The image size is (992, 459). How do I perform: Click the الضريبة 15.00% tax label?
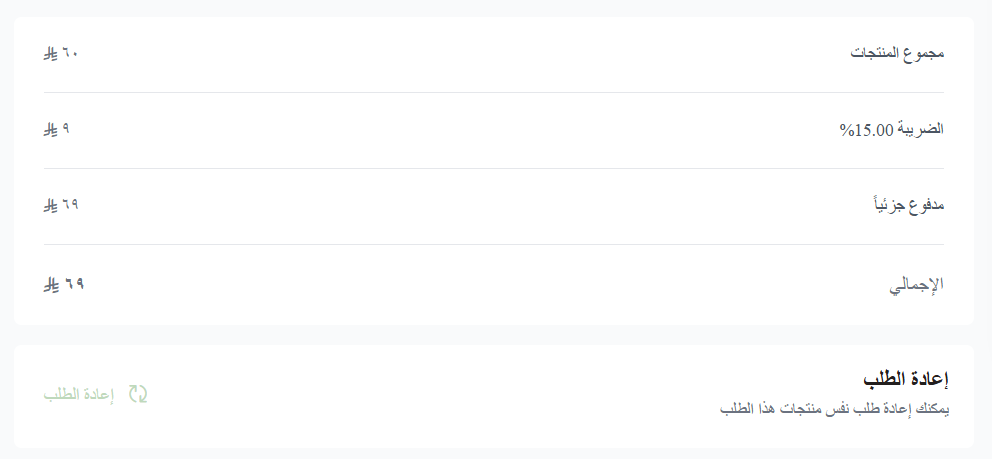point(891,129)
